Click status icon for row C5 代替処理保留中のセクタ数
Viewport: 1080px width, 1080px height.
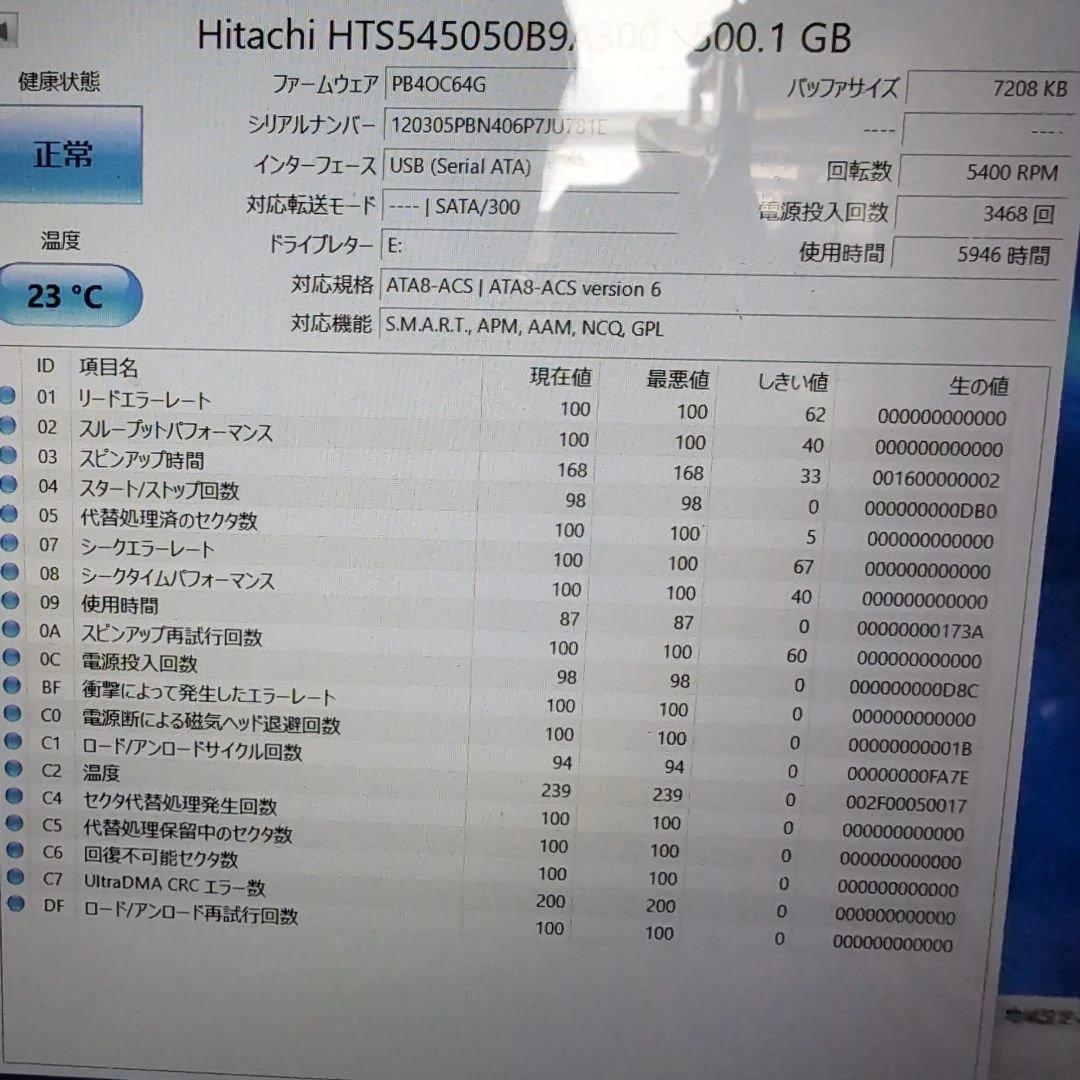coord(14,823)
